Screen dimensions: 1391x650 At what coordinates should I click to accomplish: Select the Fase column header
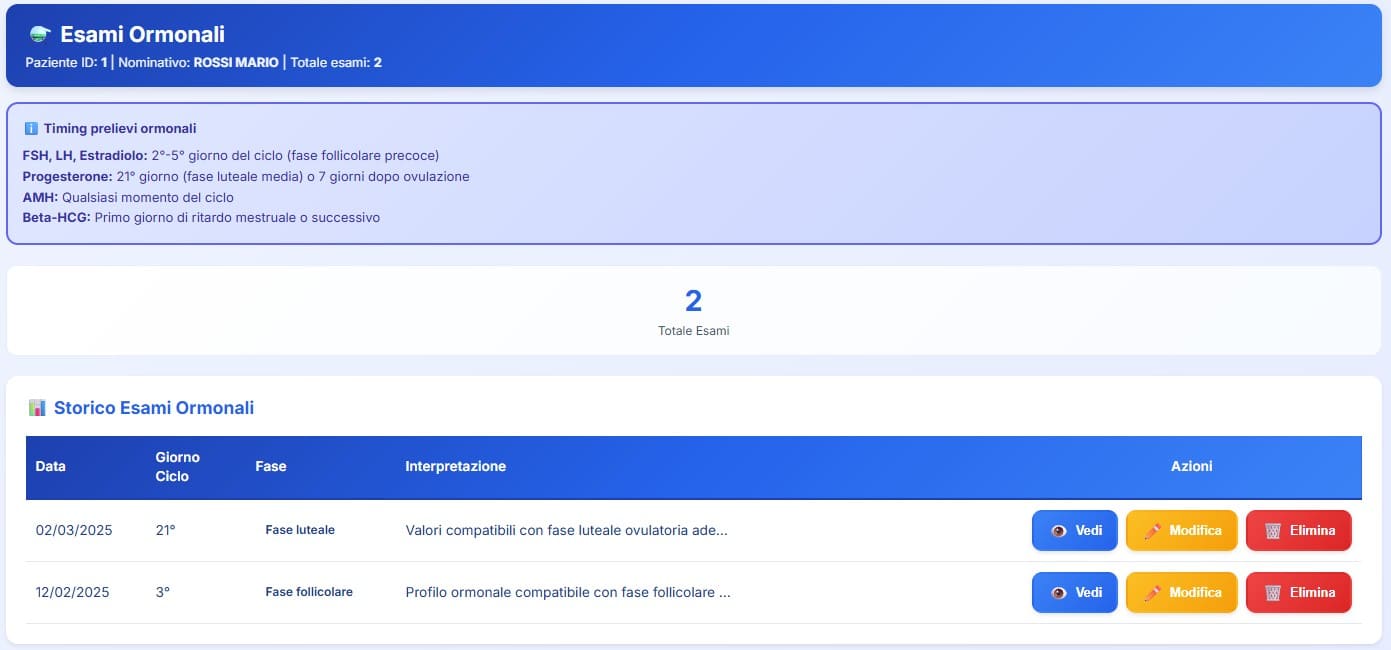coord(271,467)
